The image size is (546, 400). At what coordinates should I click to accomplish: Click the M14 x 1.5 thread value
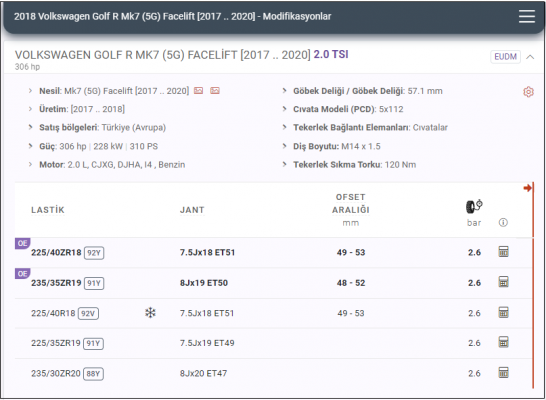361,146
